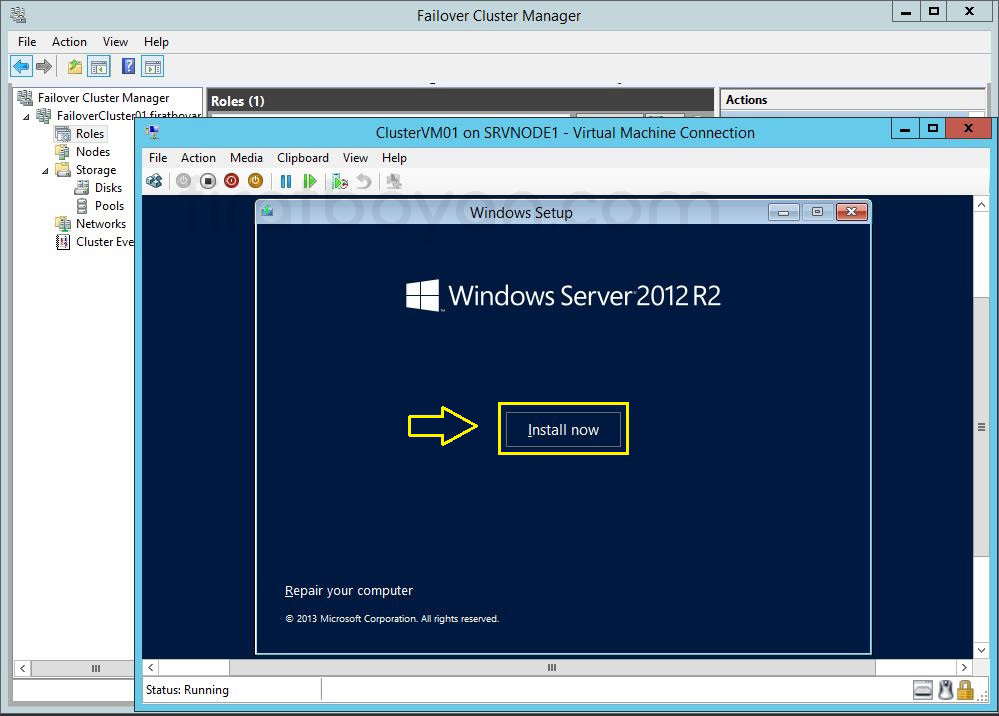999x716 pixels.
Task: Click VM view horizontal scrollbar right arrow
Action: click(964, 668)
